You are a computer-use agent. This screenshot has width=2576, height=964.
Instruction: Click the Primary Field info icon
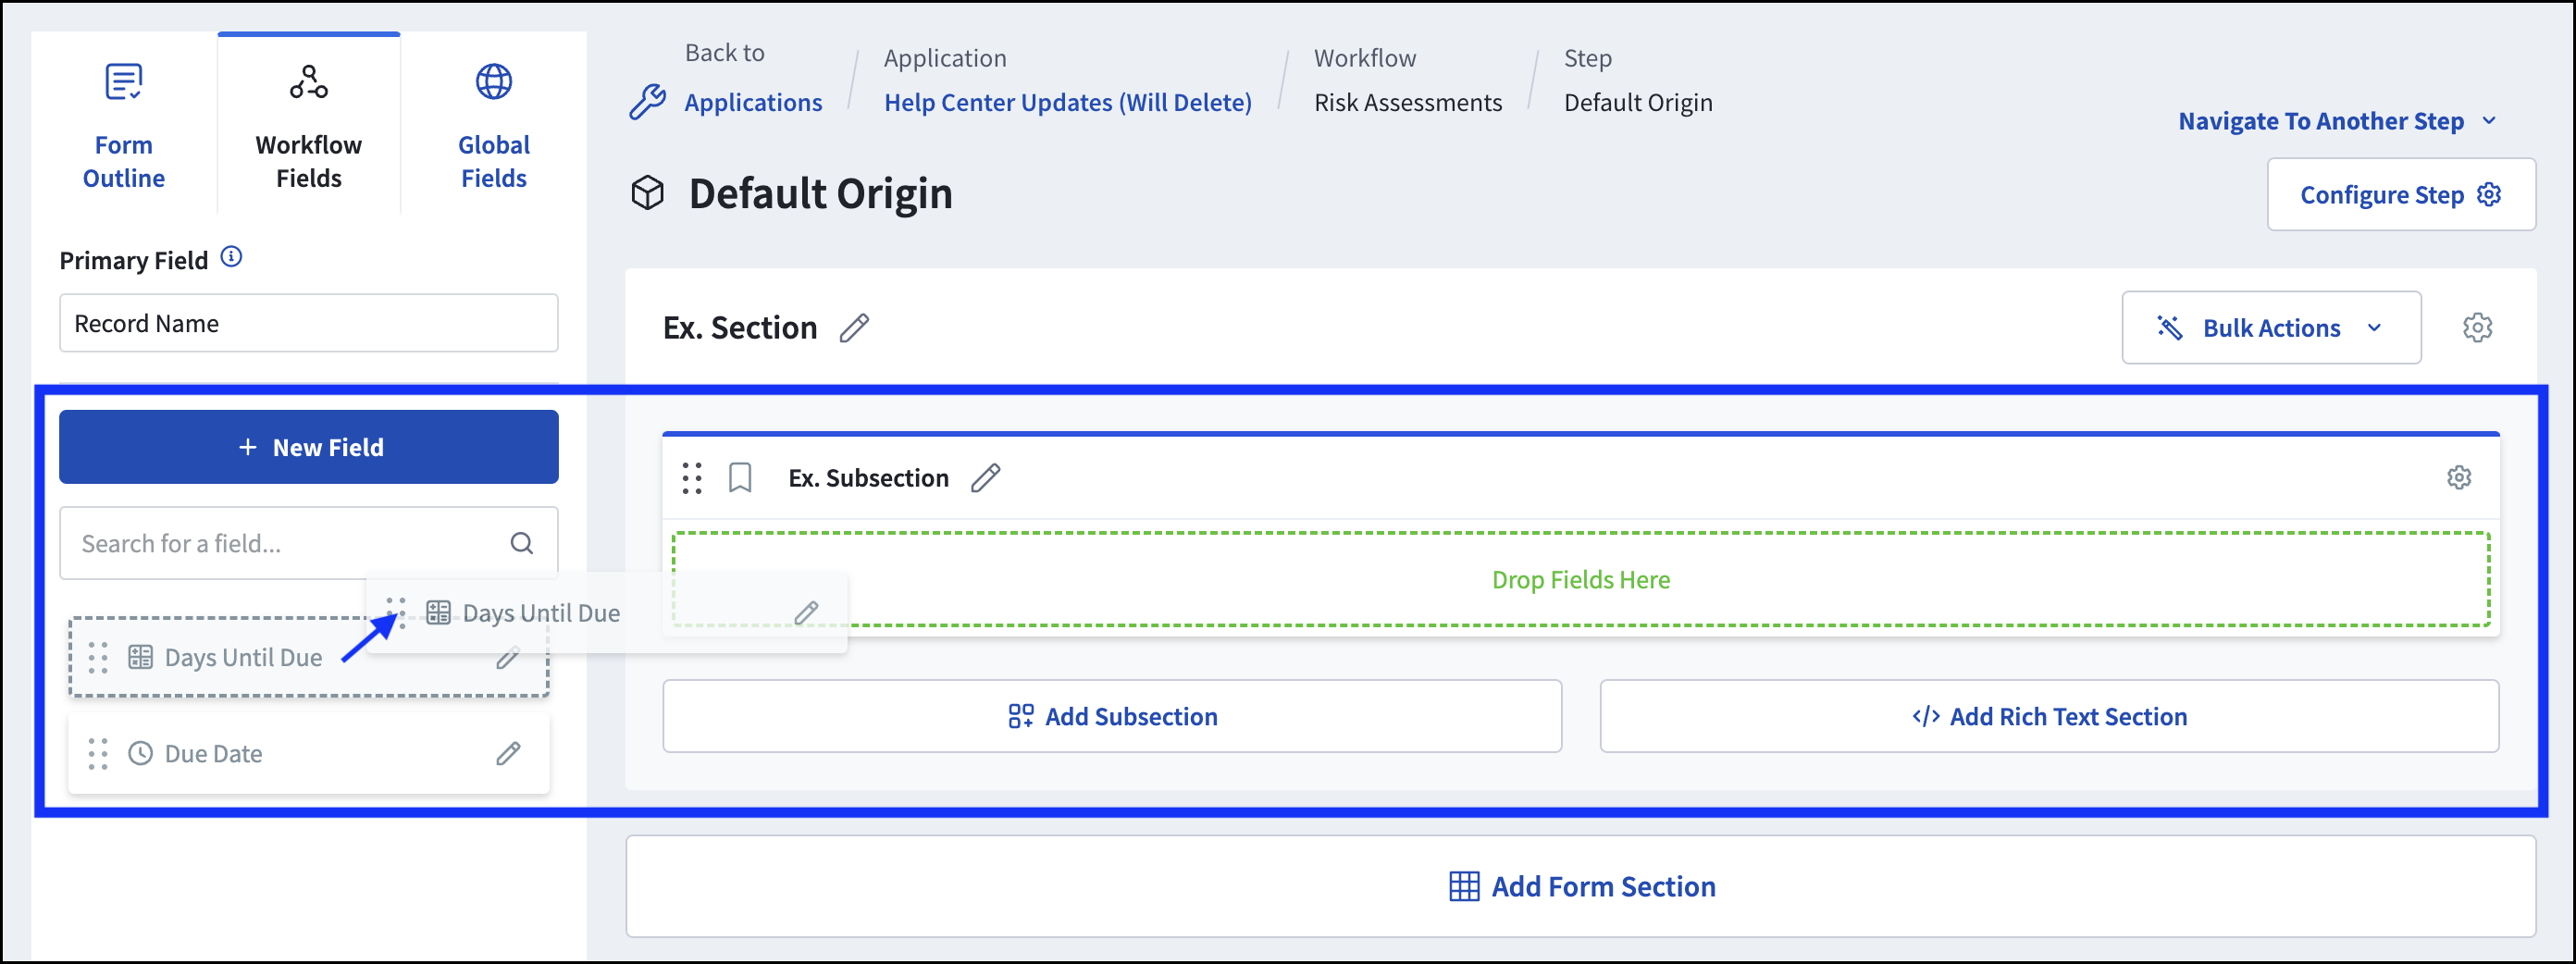point(231,257)
